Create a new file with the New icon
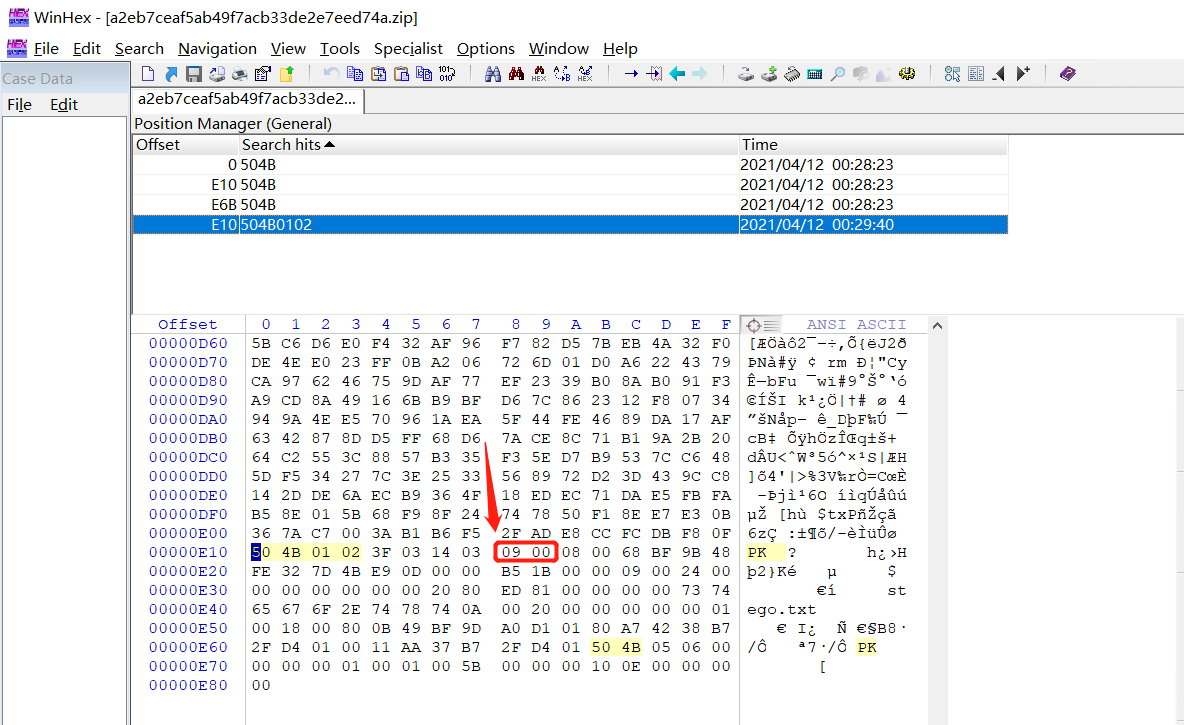 tap(149, 73)
